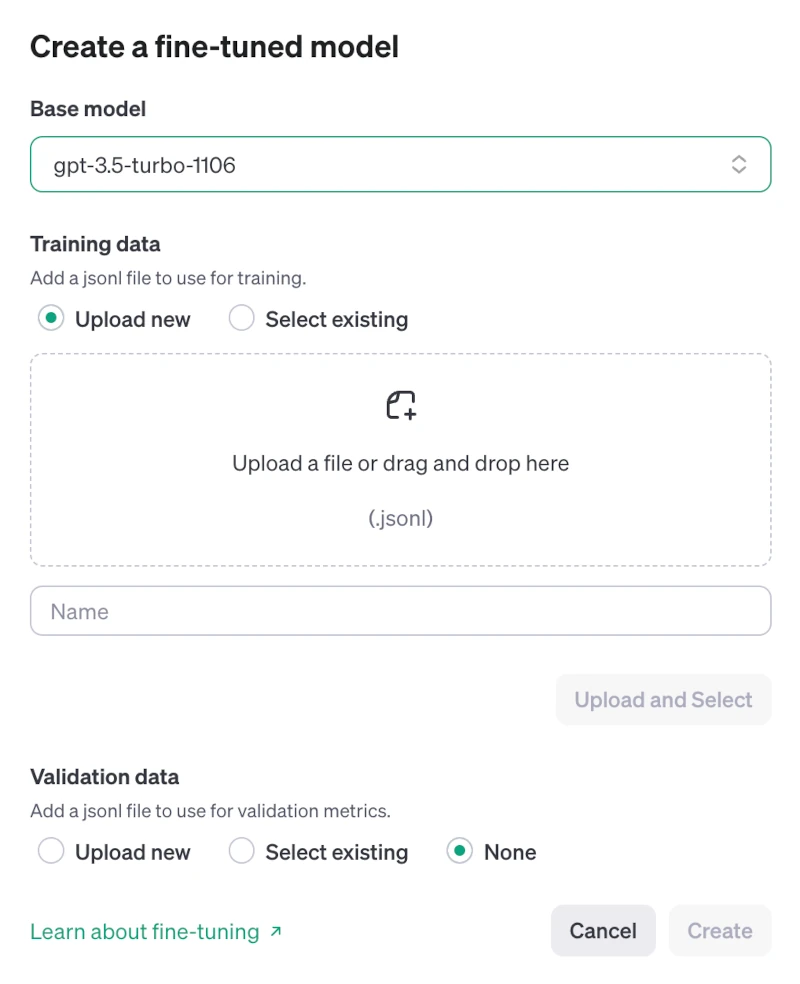800x984 pixels.
Task: Click the Upload a file or drag and drop text
Action: click(400, 463)
